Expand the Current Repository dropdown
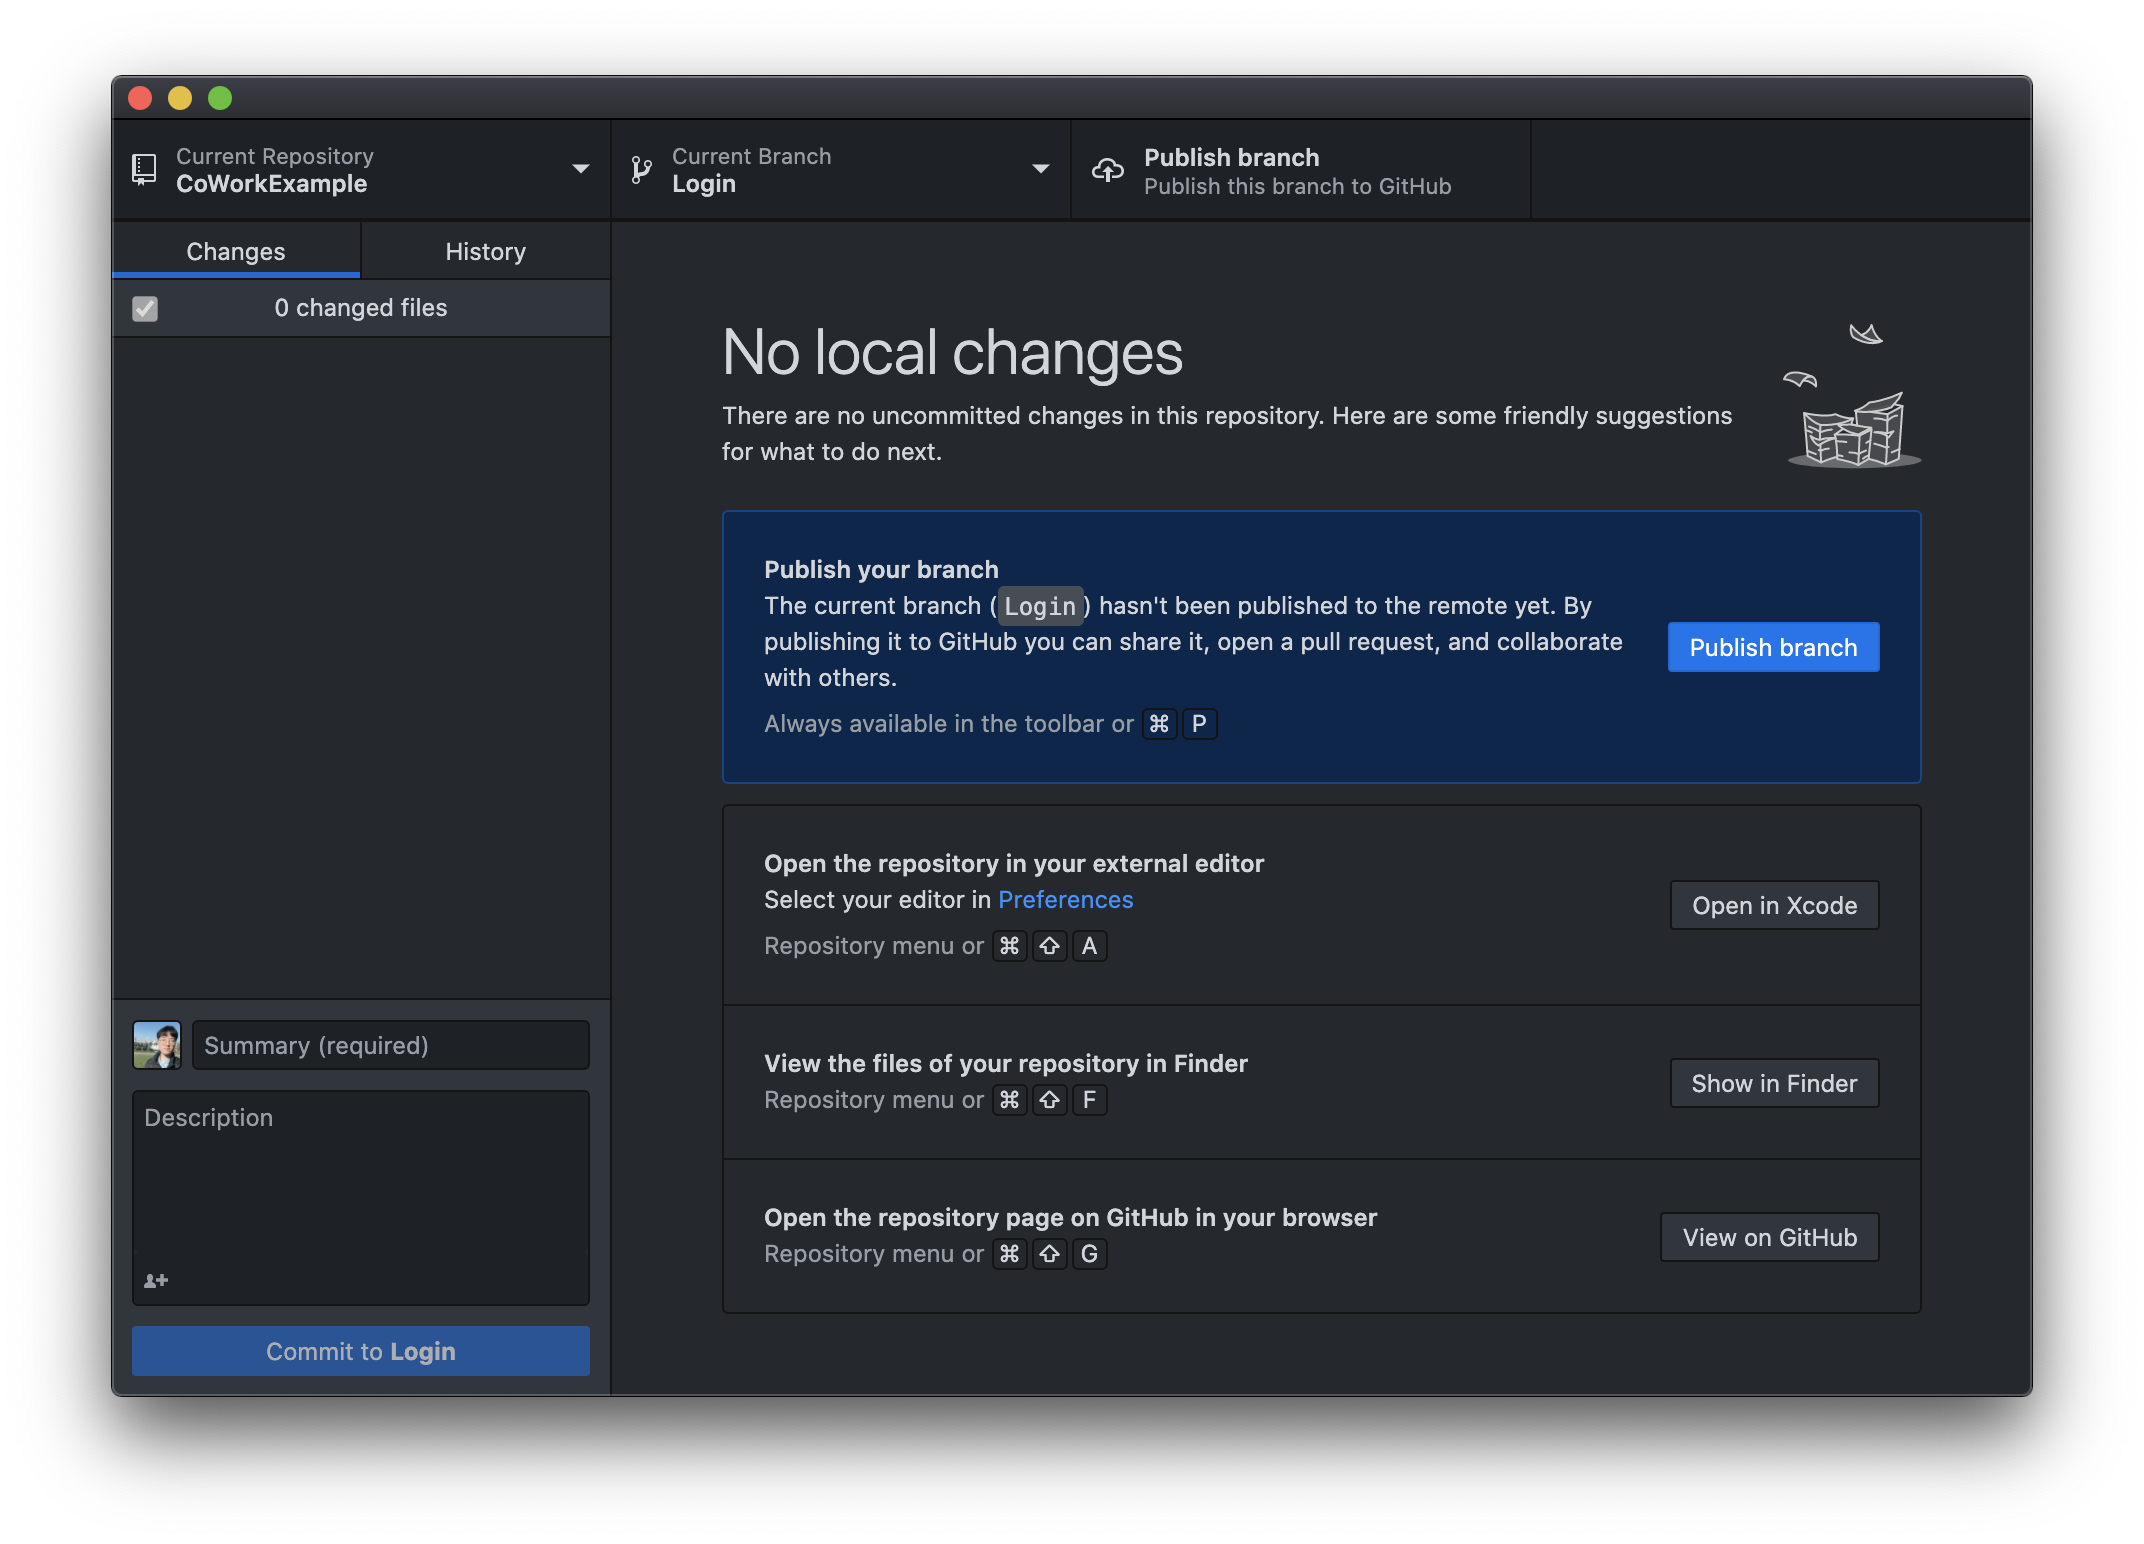The width and height of the screenshot is (2144, 1544). (580, 169)
